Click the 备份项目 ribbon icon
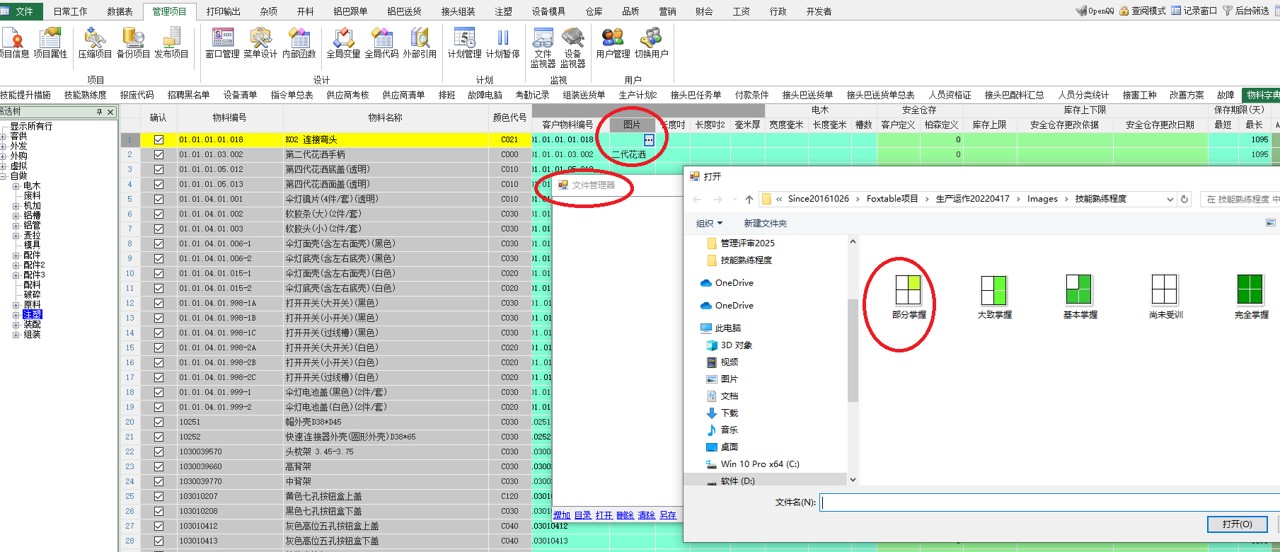Image resolution: width=1280 pixels, height=552 pixels. pos(133,42)
